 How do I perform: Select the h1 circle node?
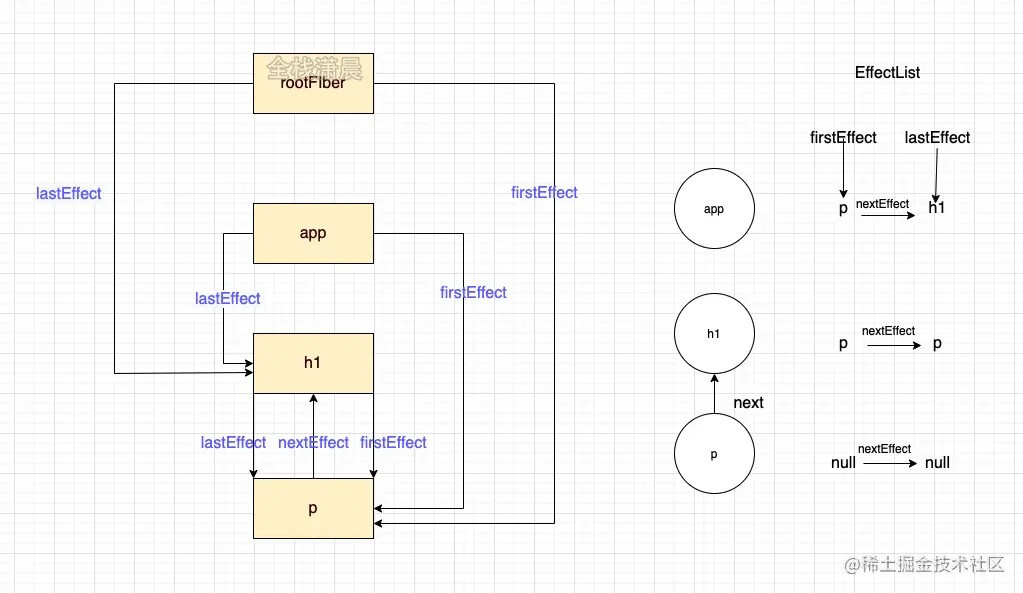(x=713, y=334)
